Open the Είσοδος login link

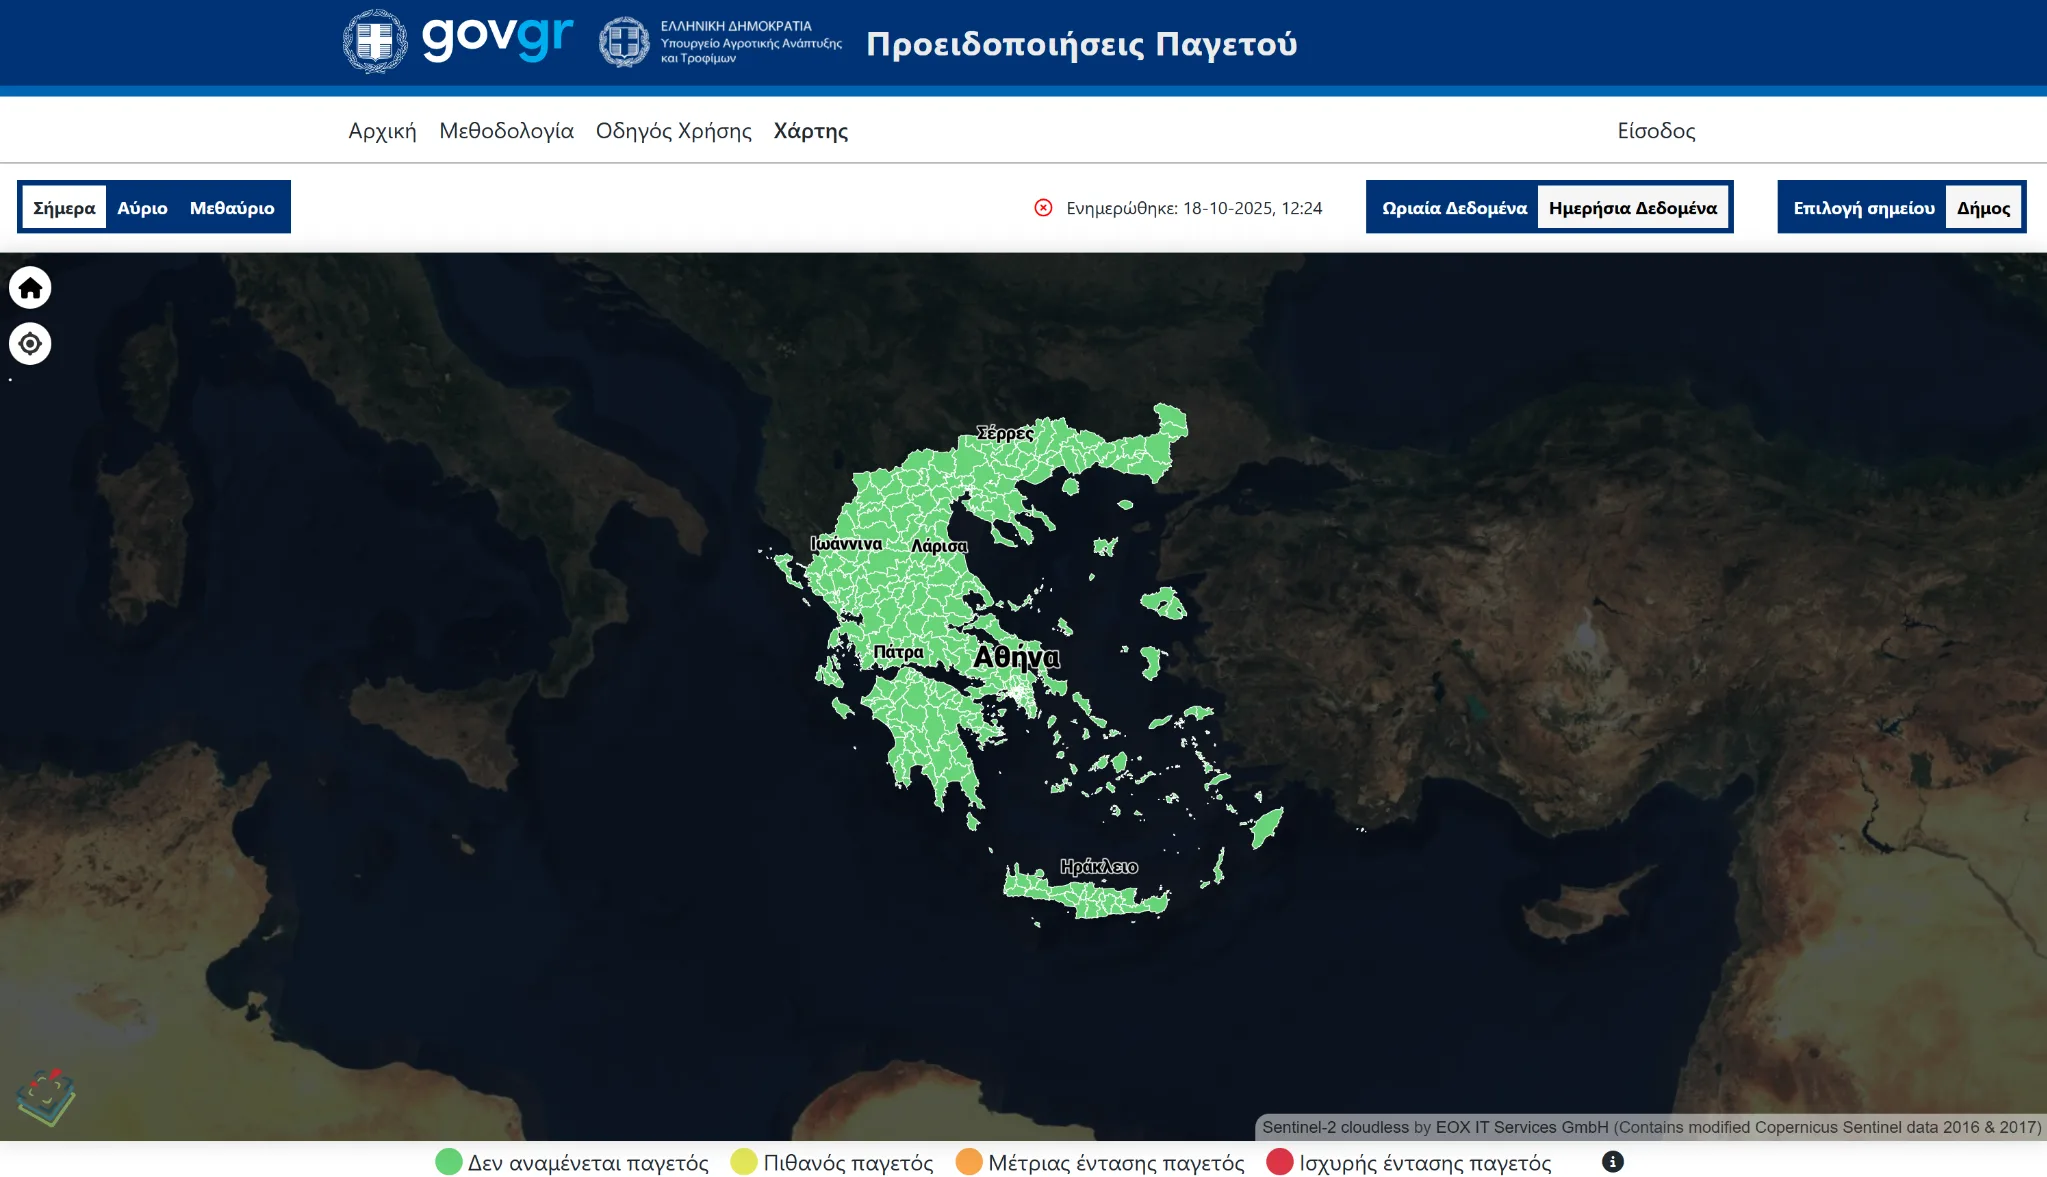(1658, 131)
